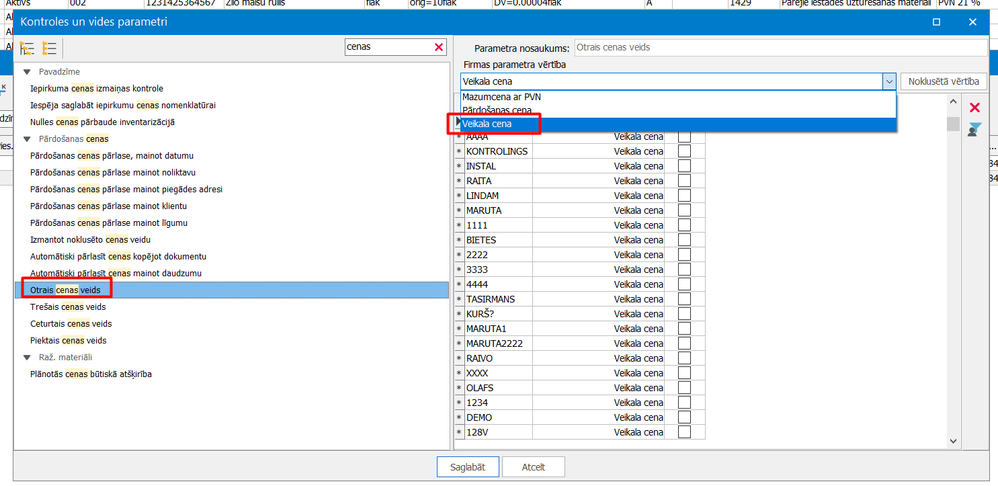Tick the checkbox for user KONTROLINGS
This screenshot has height=486, width=998.
(684, 151)
